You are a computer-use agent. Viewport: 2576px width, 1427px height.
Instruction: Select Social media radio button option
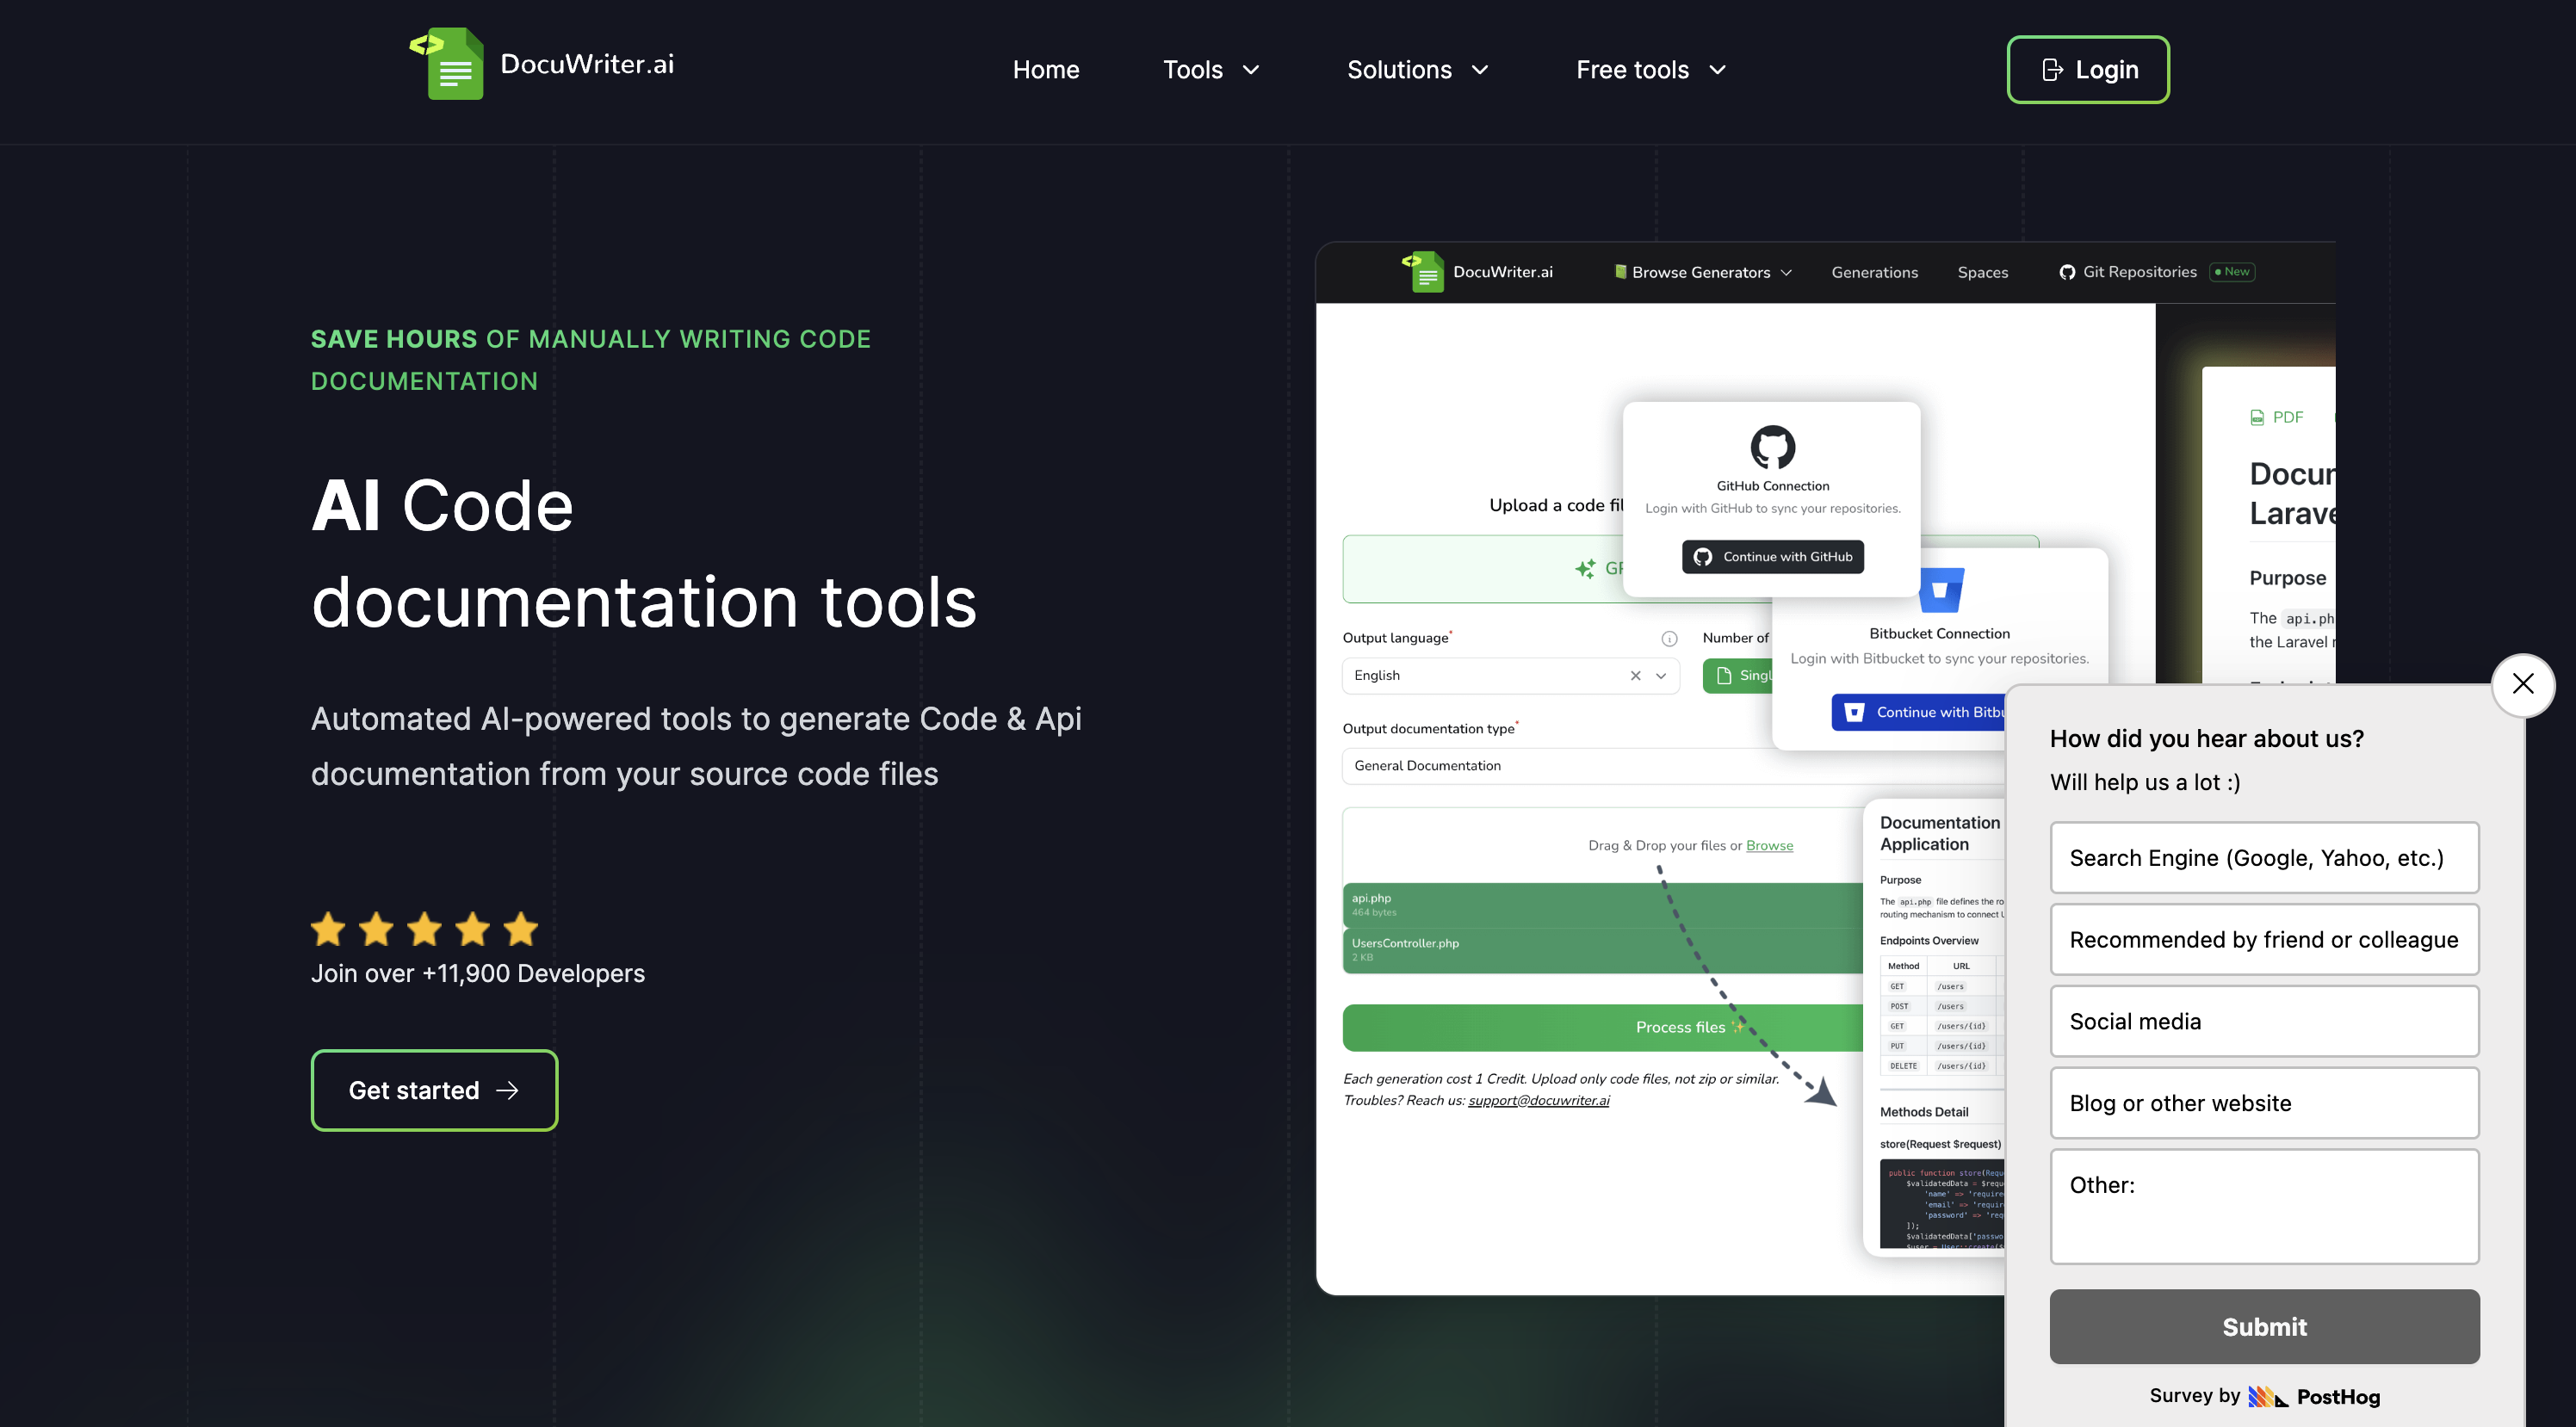2263,1021
